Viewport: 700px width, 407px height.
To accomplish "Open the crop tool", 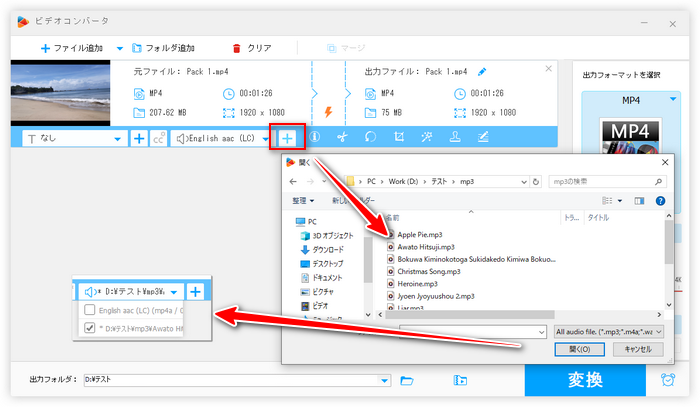I will point(399,137).
